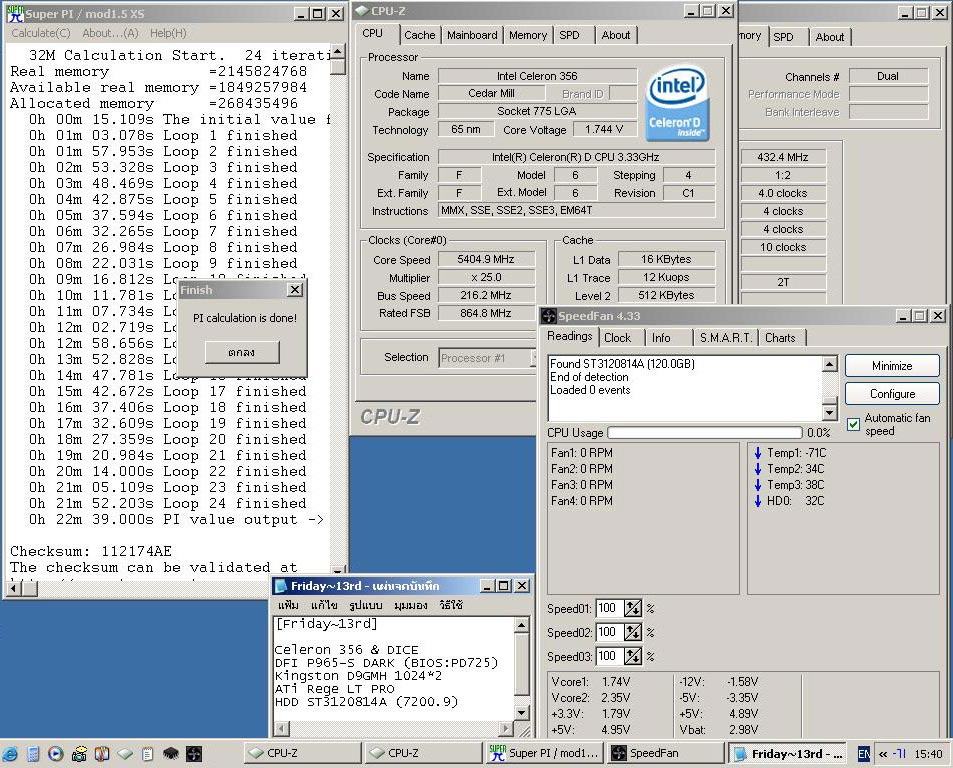Open the Charts tab in SpeedFan

(x=780, y=338)
